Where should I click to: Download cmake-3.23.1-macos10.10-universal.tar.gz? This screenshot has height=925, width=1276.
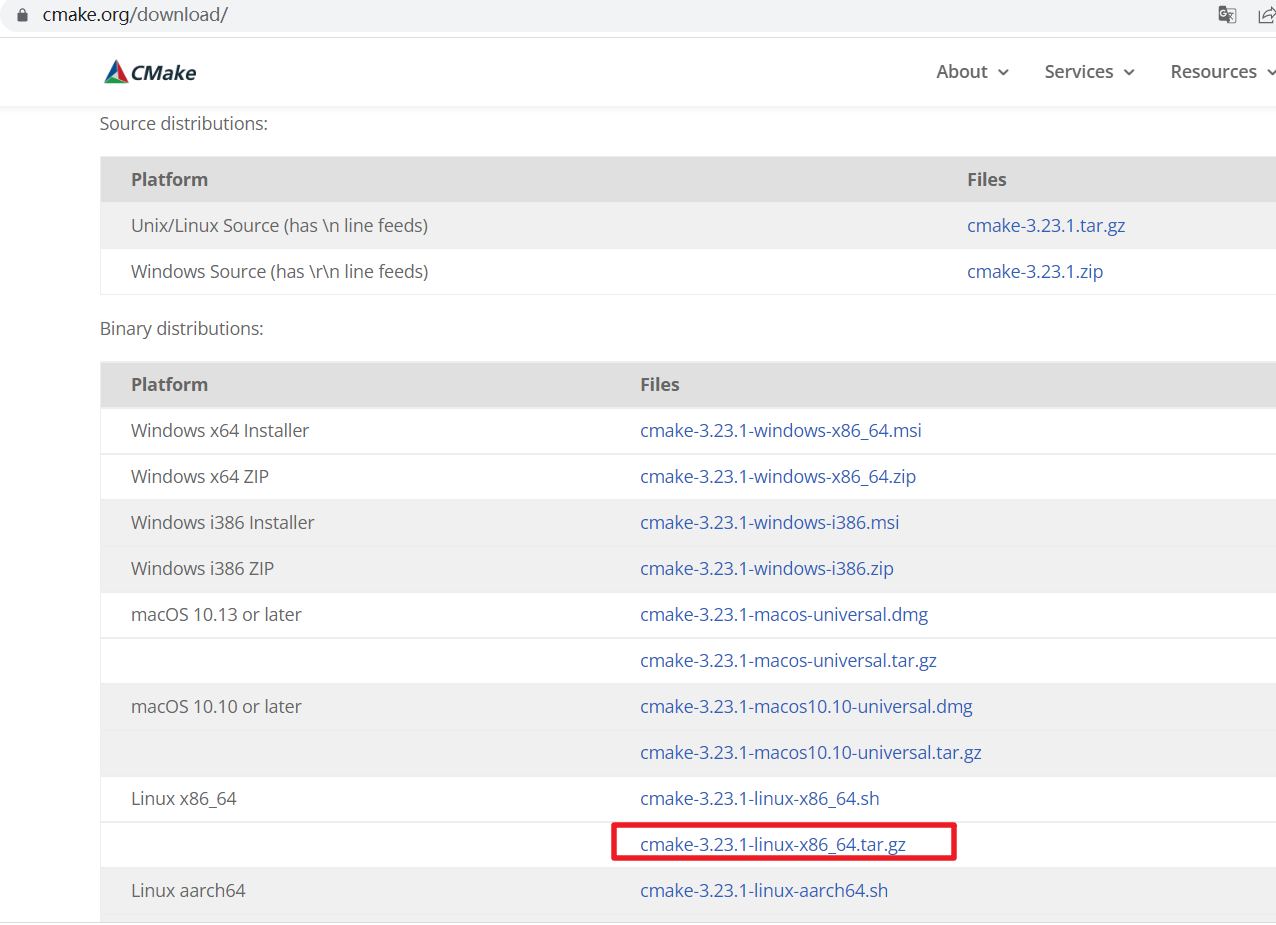(x=811, y=753)
